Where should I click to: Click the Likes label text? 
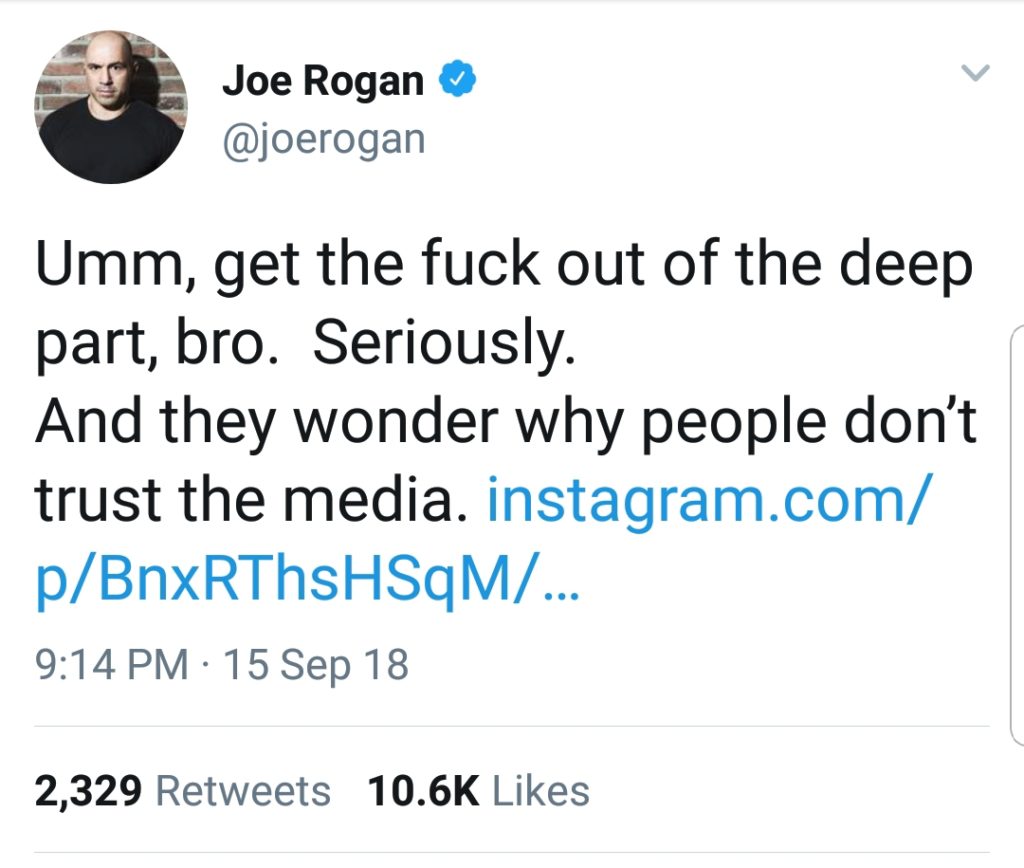pyautogui.click(x=541, y=792)
